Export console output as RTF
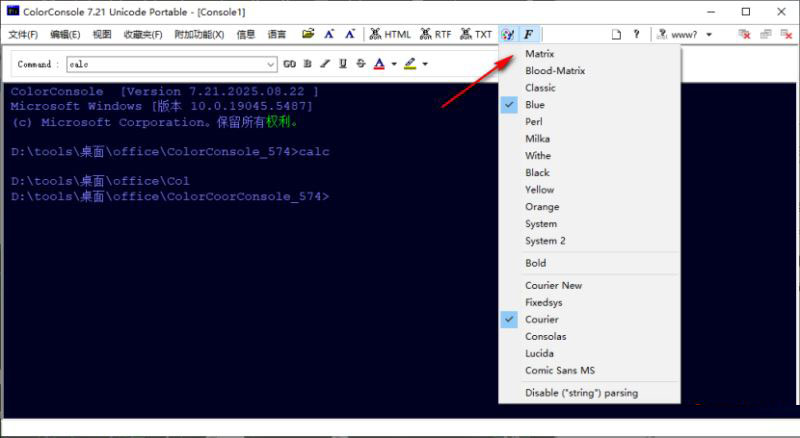800x438 pixels. (436, 34)
